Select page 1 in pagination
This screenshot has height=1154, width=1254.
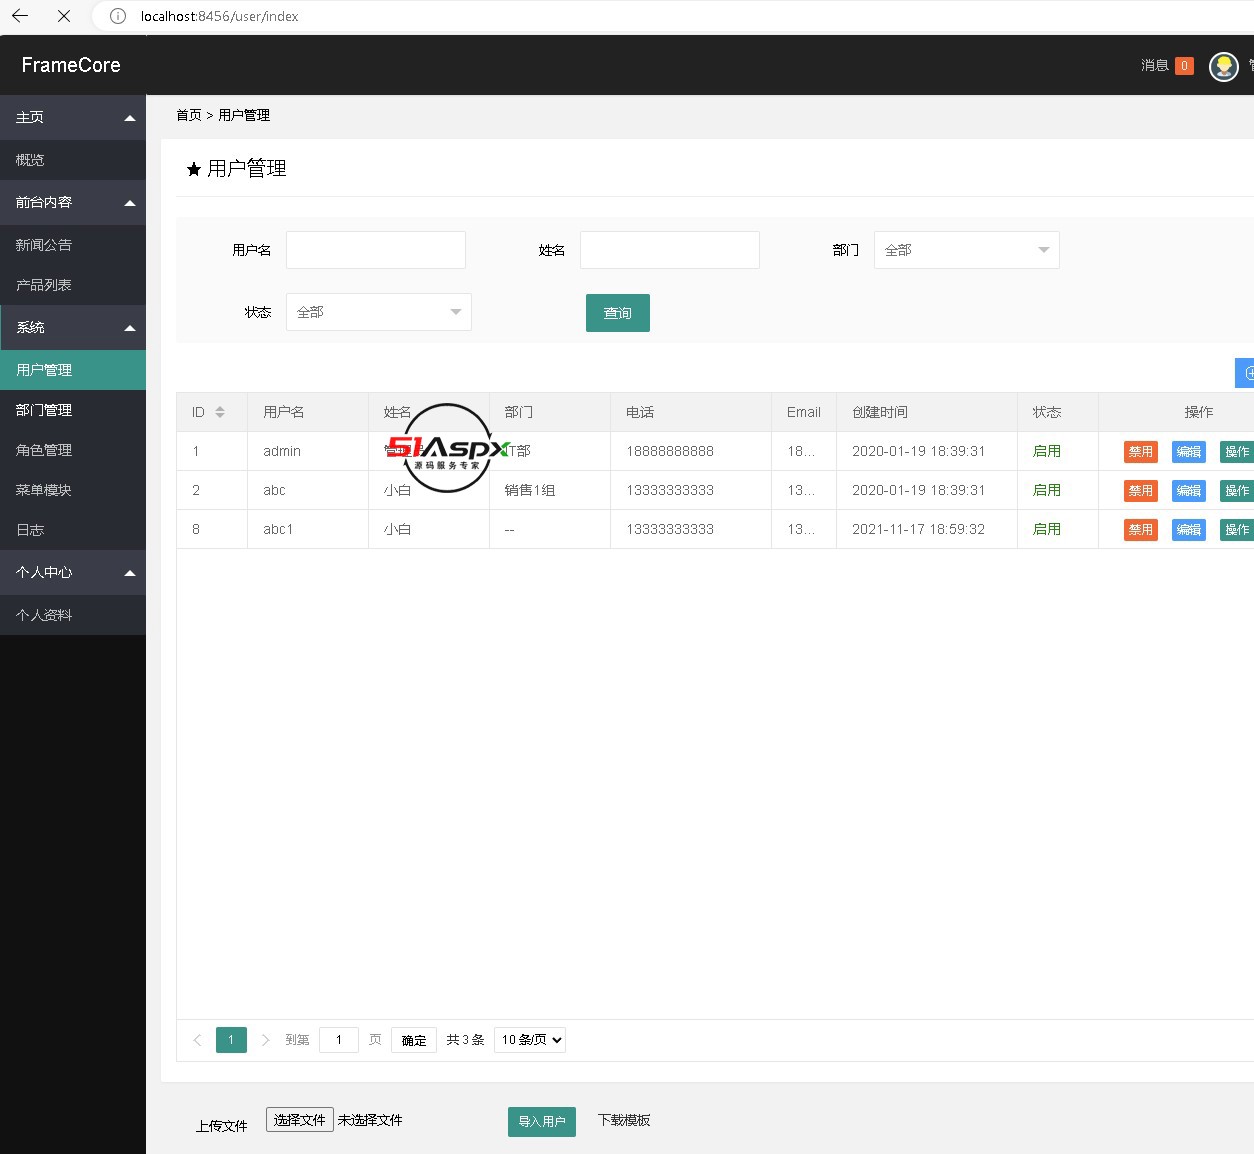(231, 1040)
